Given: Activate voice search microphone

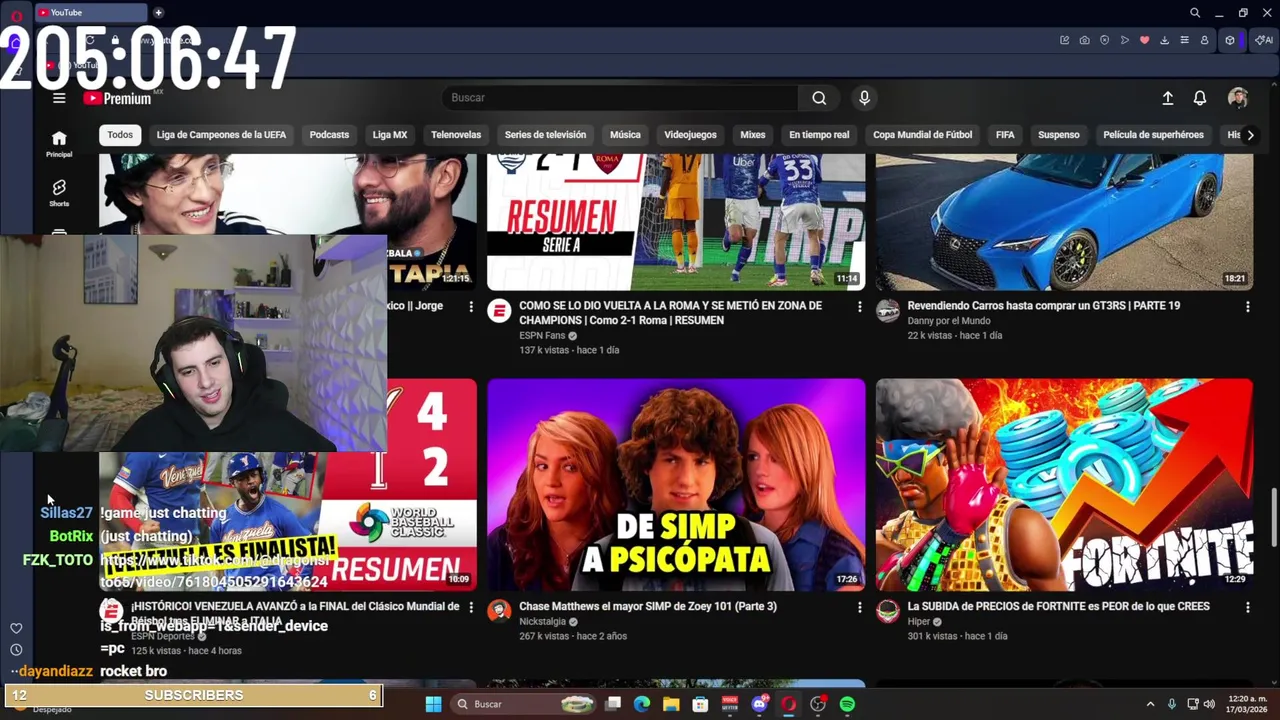Looking at the screenshot, I should click(x=864, y=98).
